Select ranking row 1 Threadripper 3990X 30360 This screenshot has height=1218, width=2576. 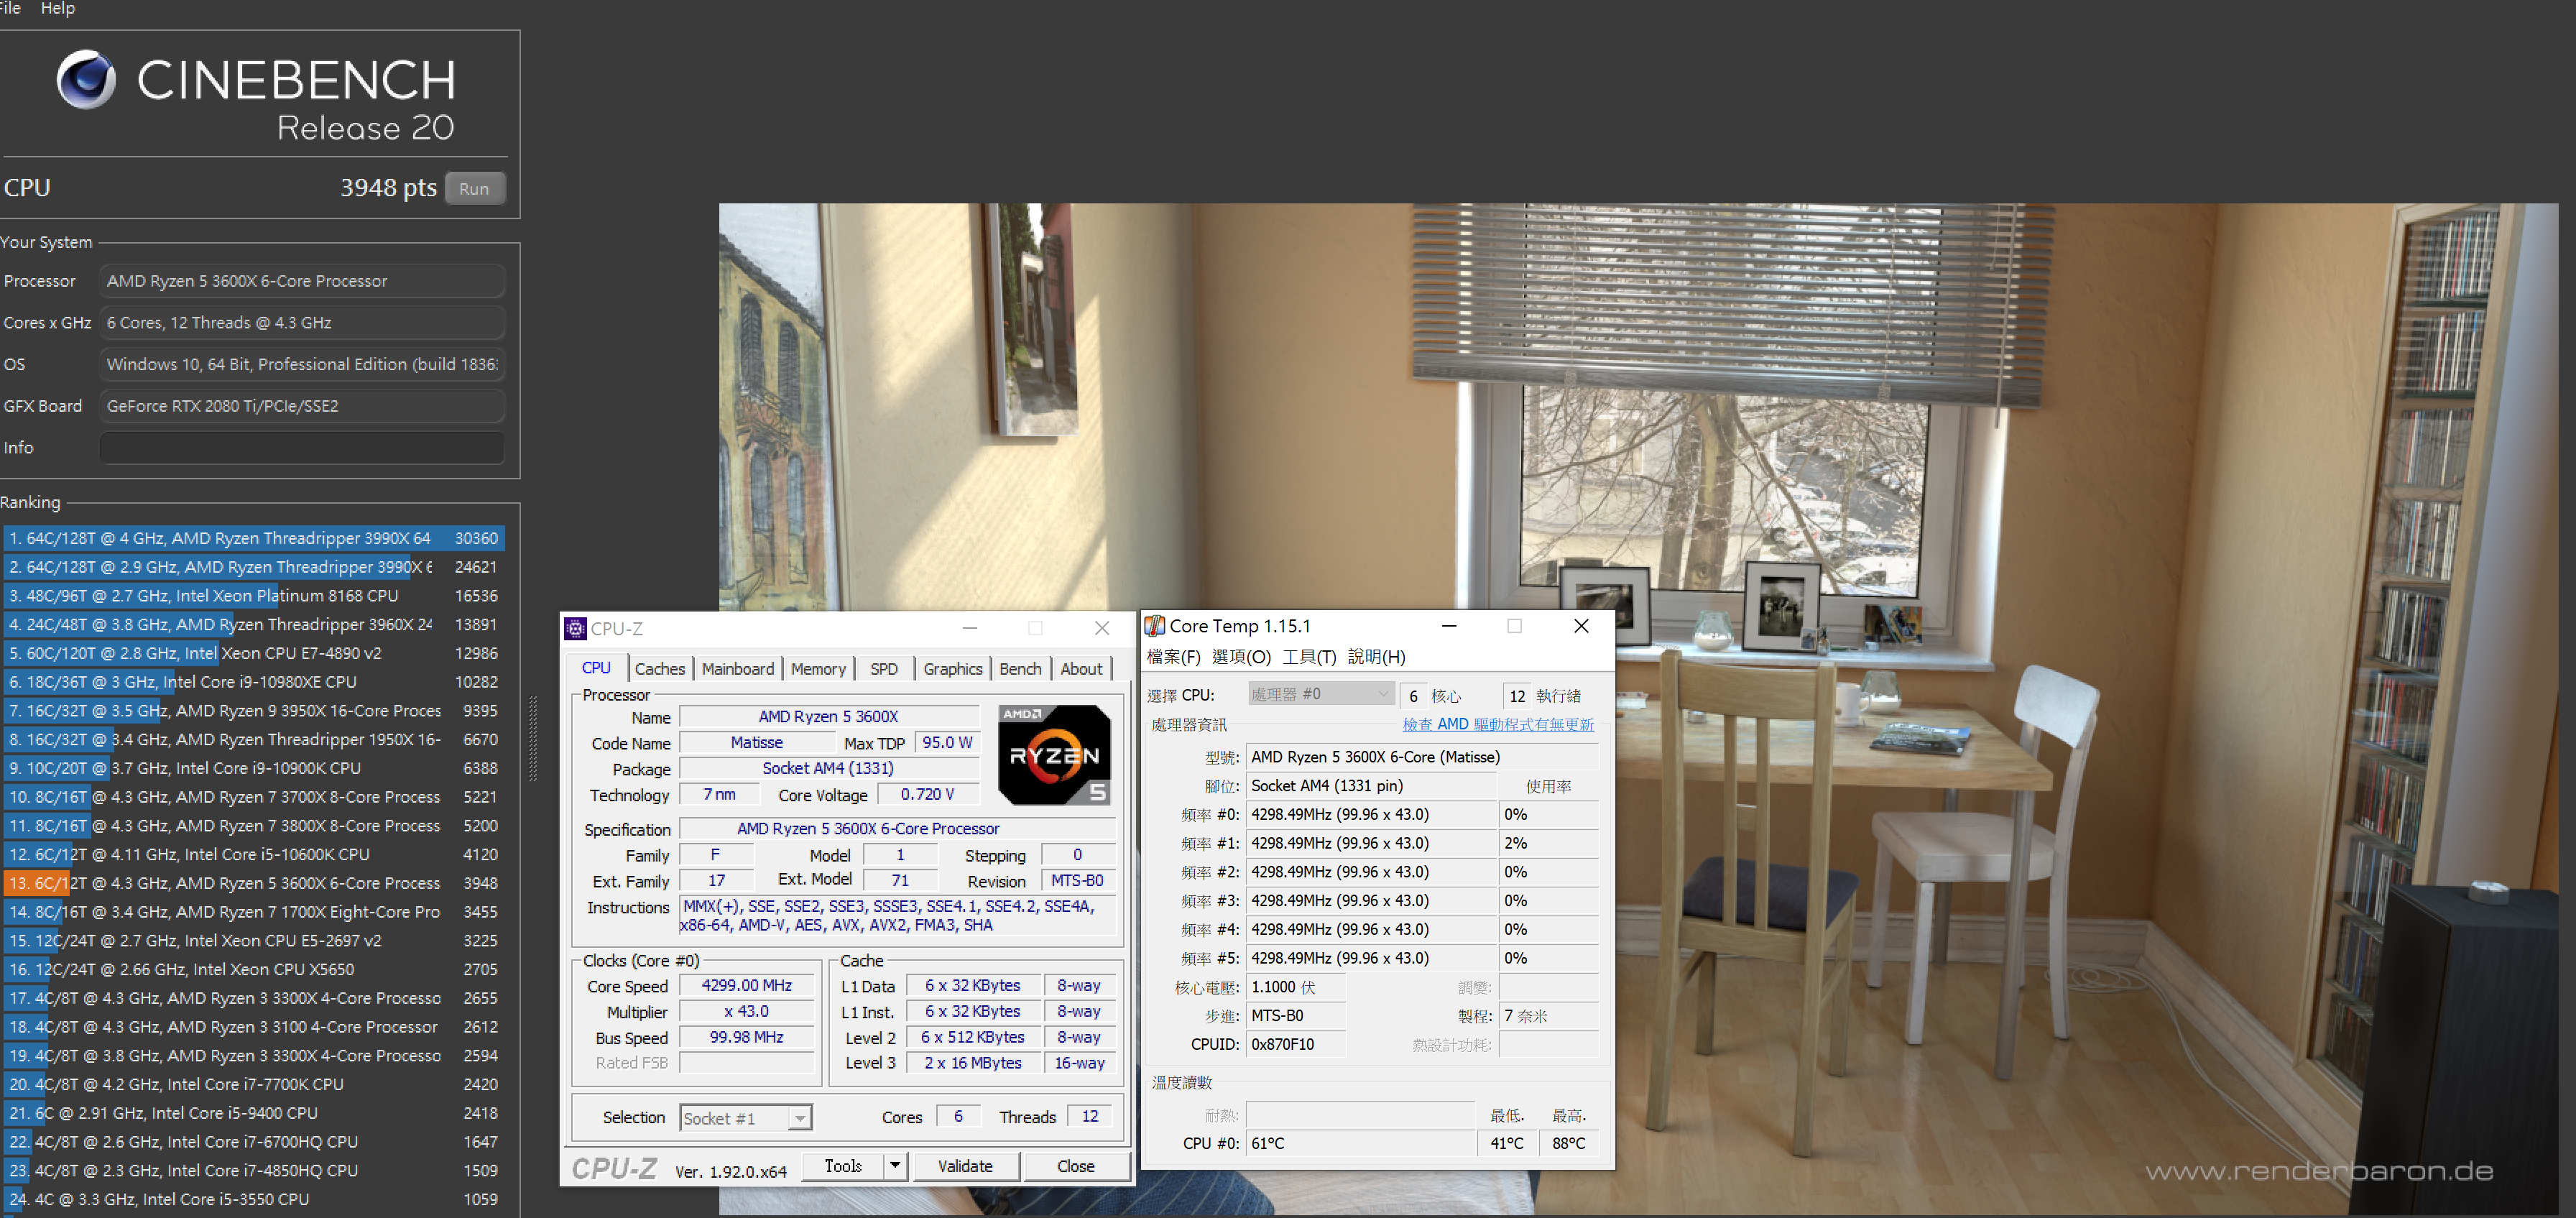[254, 538]
